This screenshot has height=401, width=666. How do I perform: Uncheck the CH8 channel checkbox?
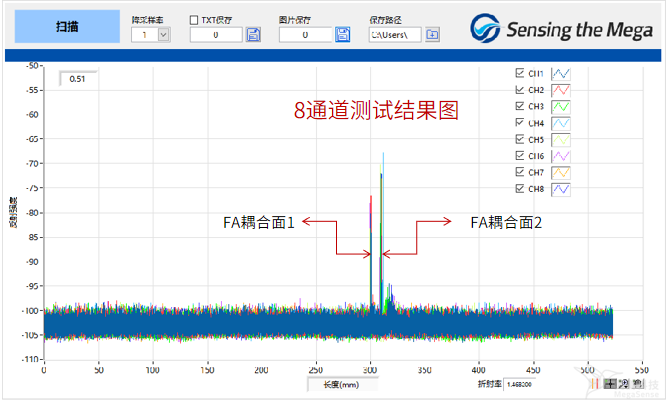point(518,188)
